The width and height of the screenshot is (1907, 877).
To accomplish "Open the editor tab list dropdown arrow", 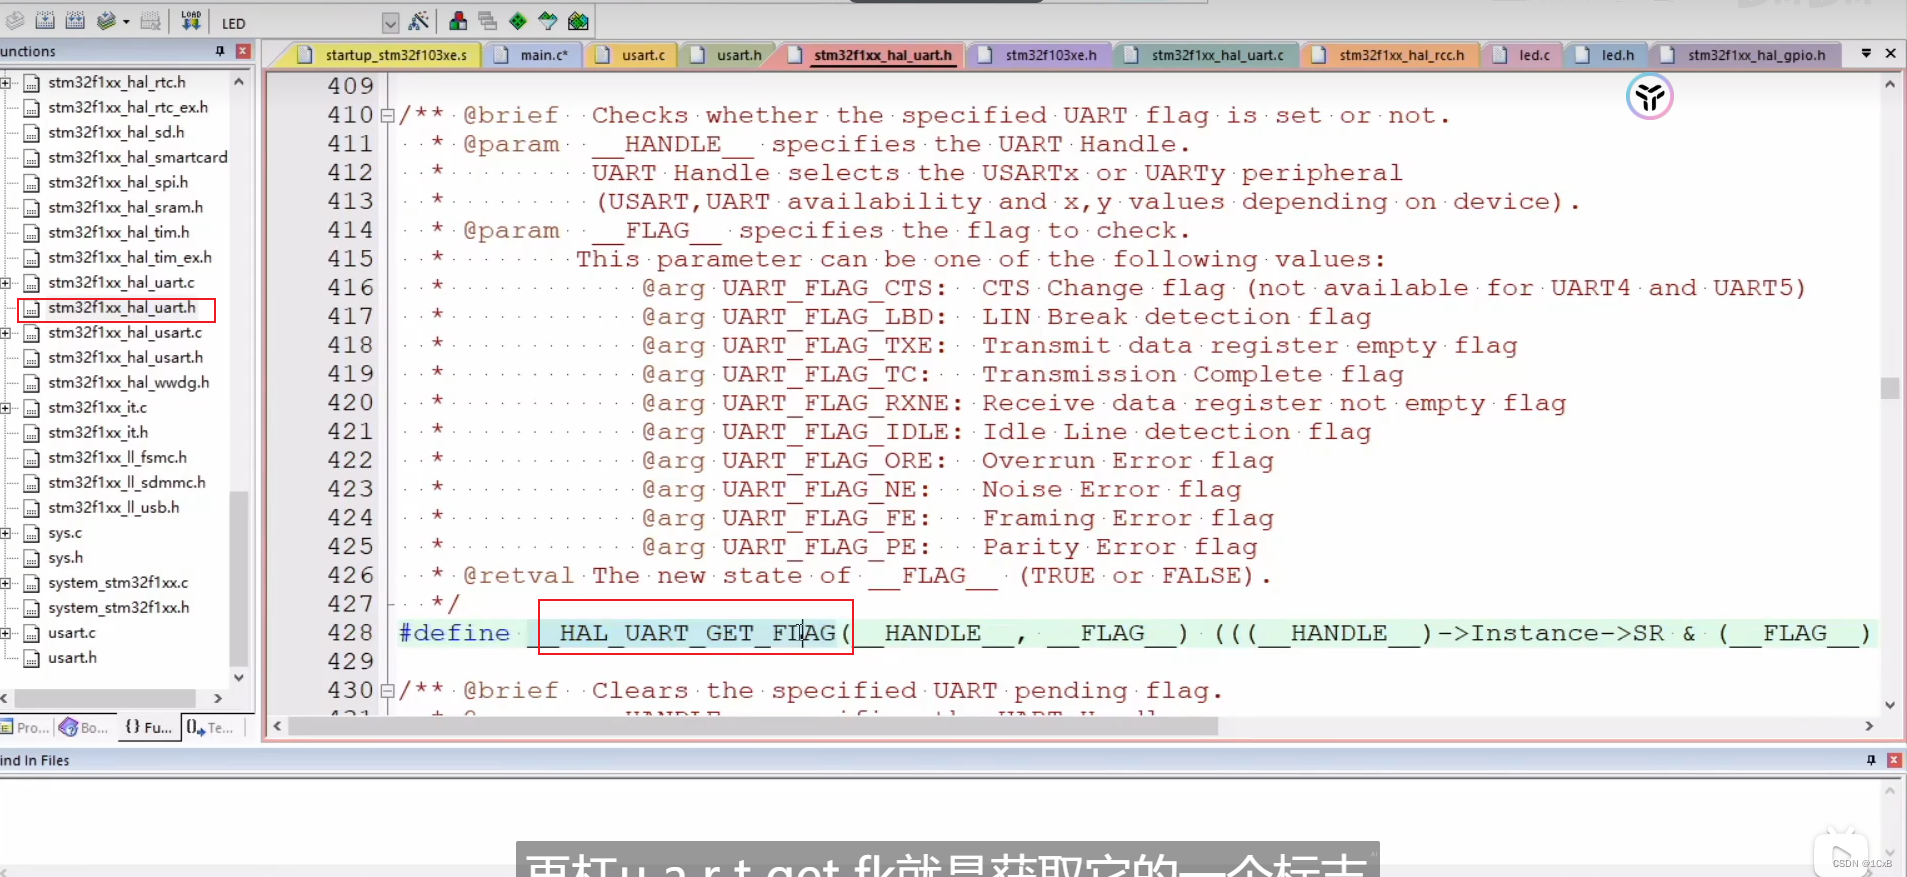I will (x=1866, y=53).
